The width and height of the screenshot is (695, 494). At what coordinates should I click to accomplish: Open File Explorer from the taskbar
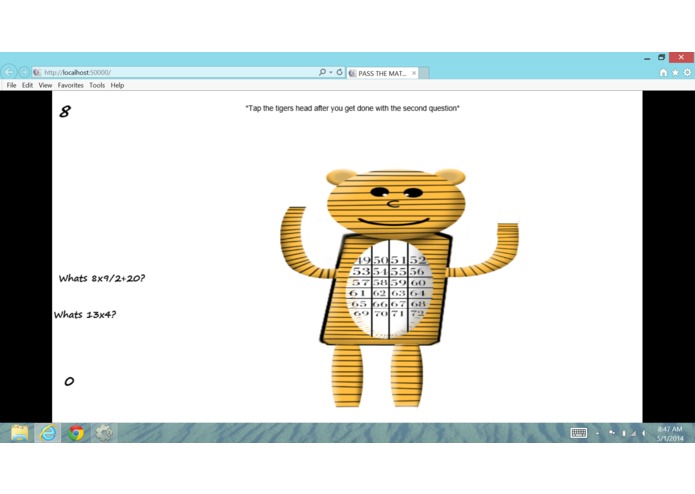pos(19,432)
